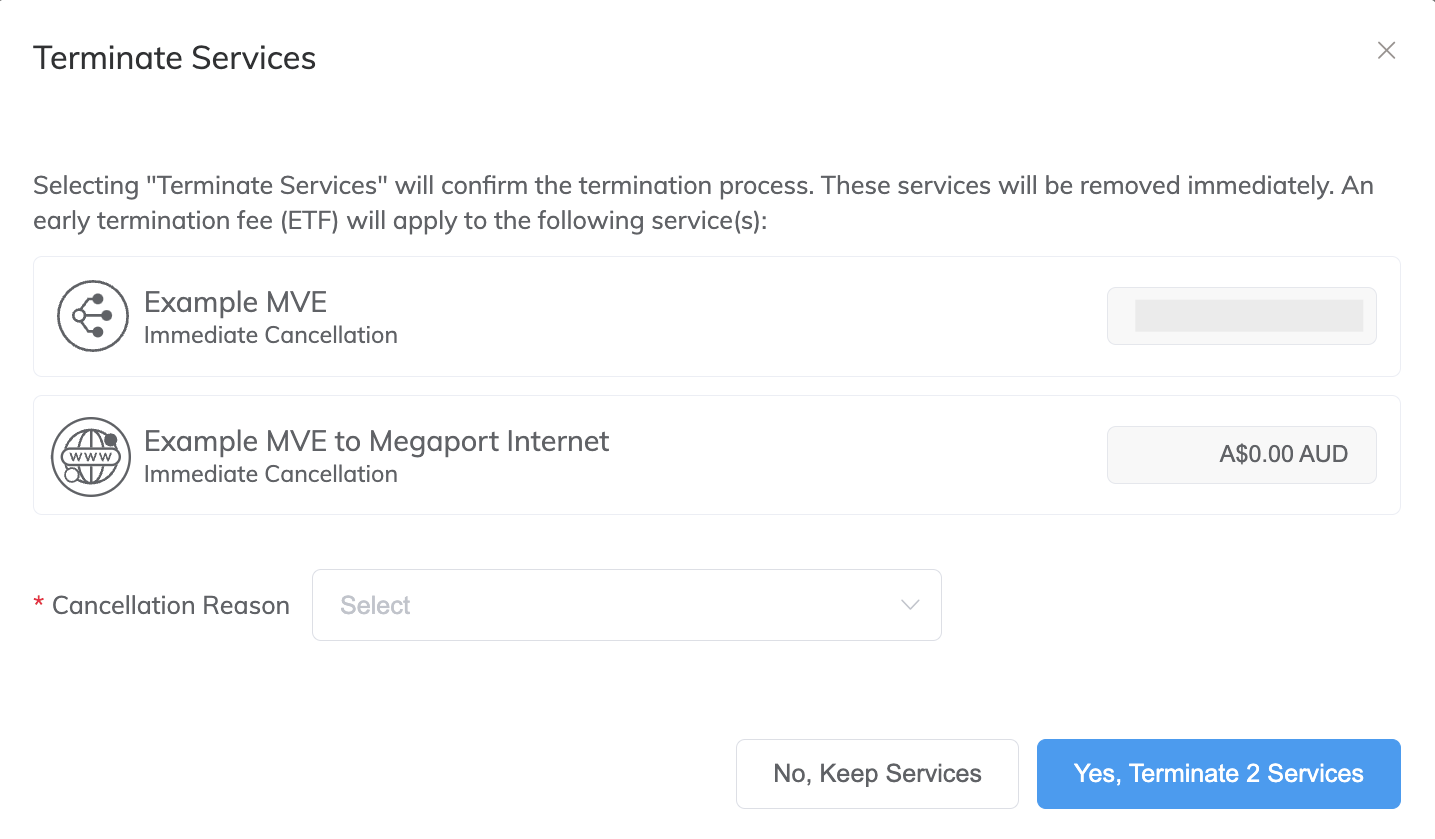Click the dropdown chevron arrow
Screen dimensions: 1435x839
(x=910, y=605)
